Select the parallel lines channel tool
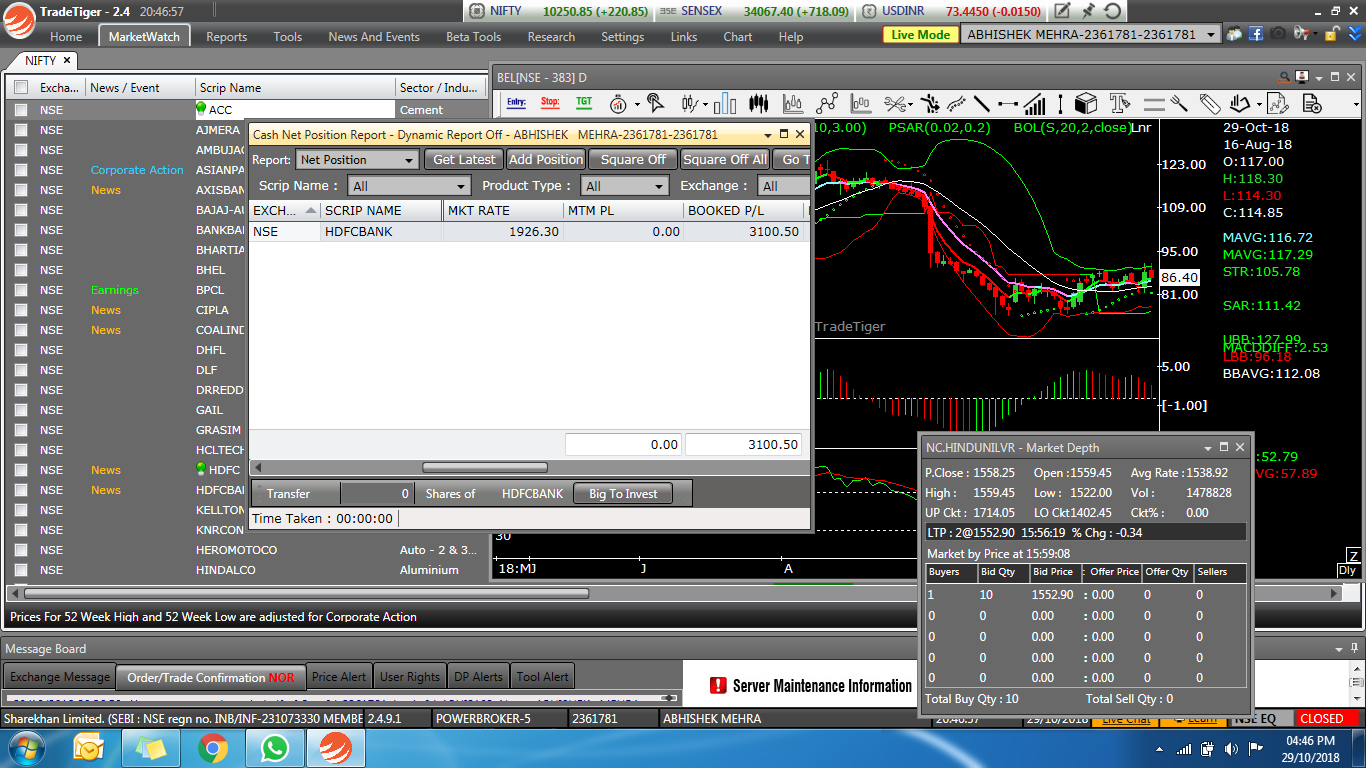This screenshot has height=768, width=1366. (1154, 104)
